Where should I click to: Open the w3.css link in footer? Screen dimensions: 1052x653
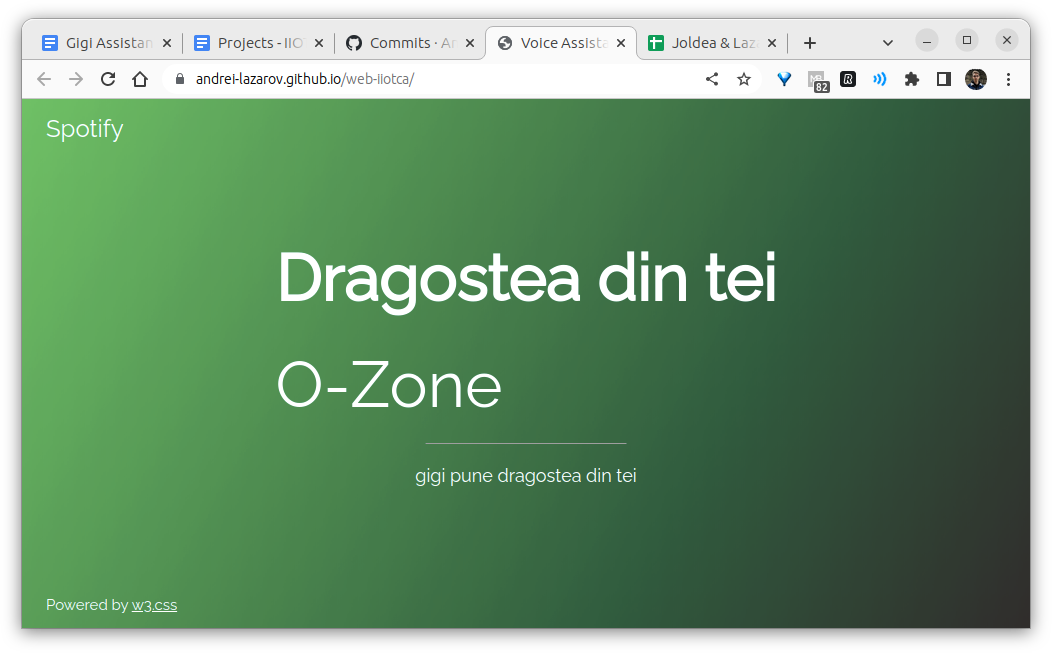click(x=154, y=605)
